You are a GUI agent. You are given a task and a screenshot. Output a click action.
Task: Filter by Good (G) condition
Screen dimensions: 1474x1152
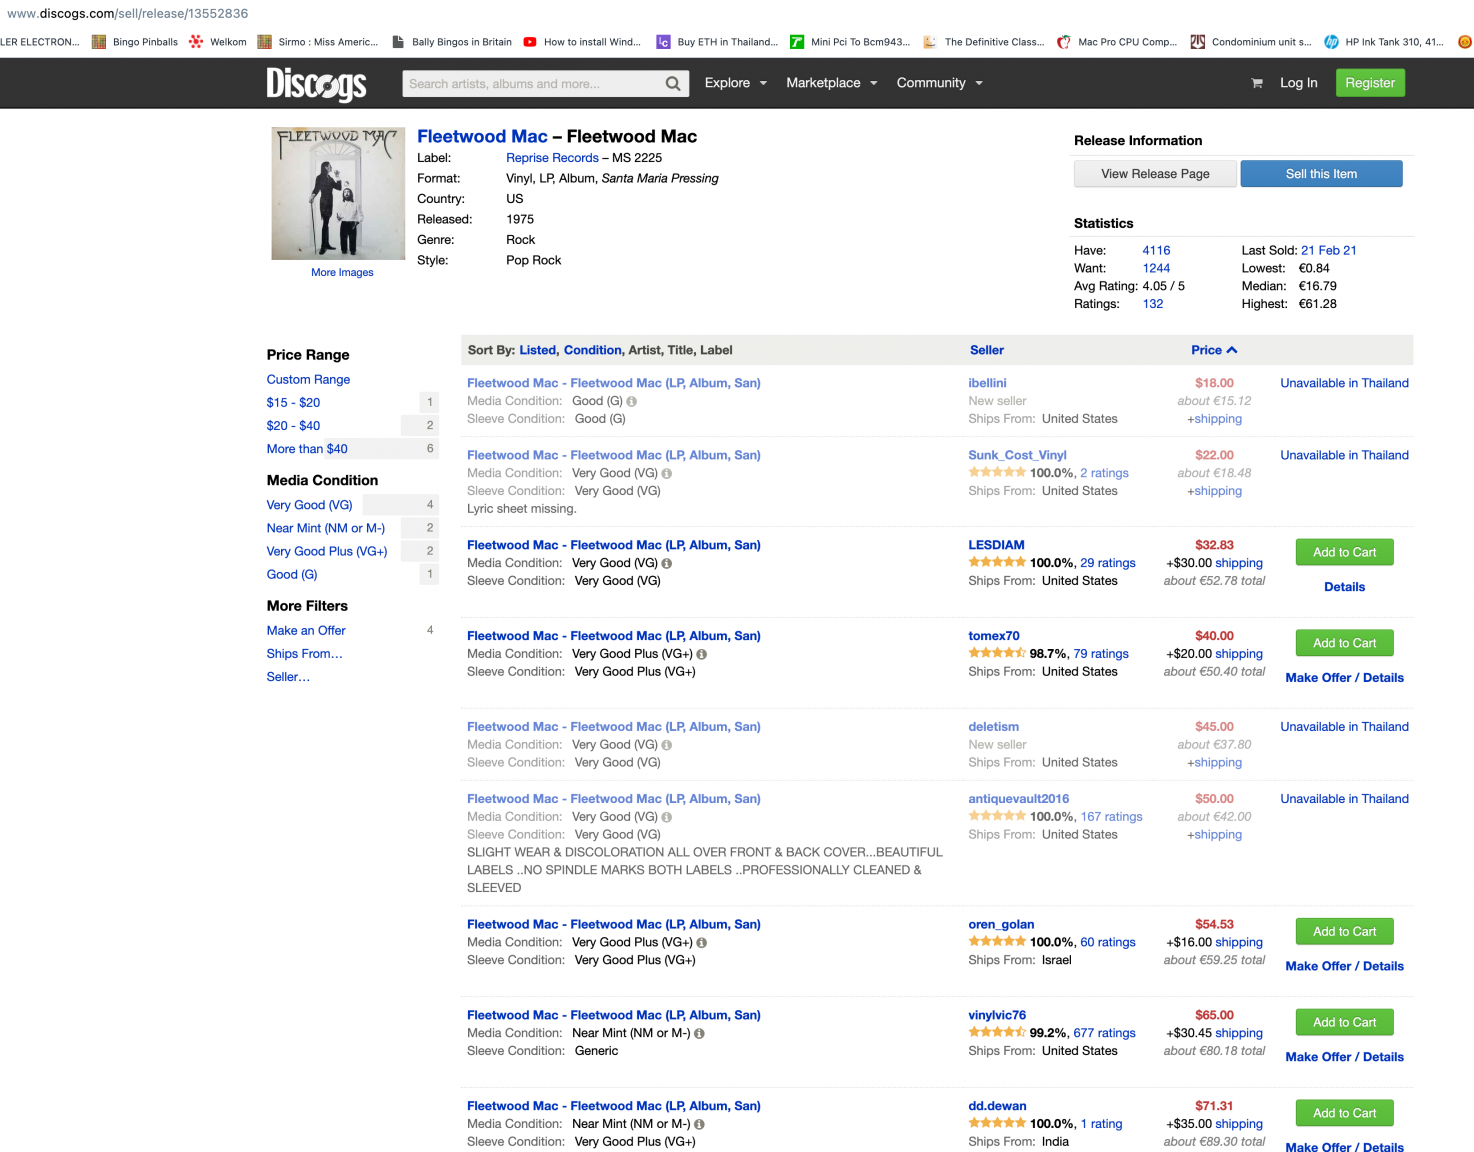[292, 575]
